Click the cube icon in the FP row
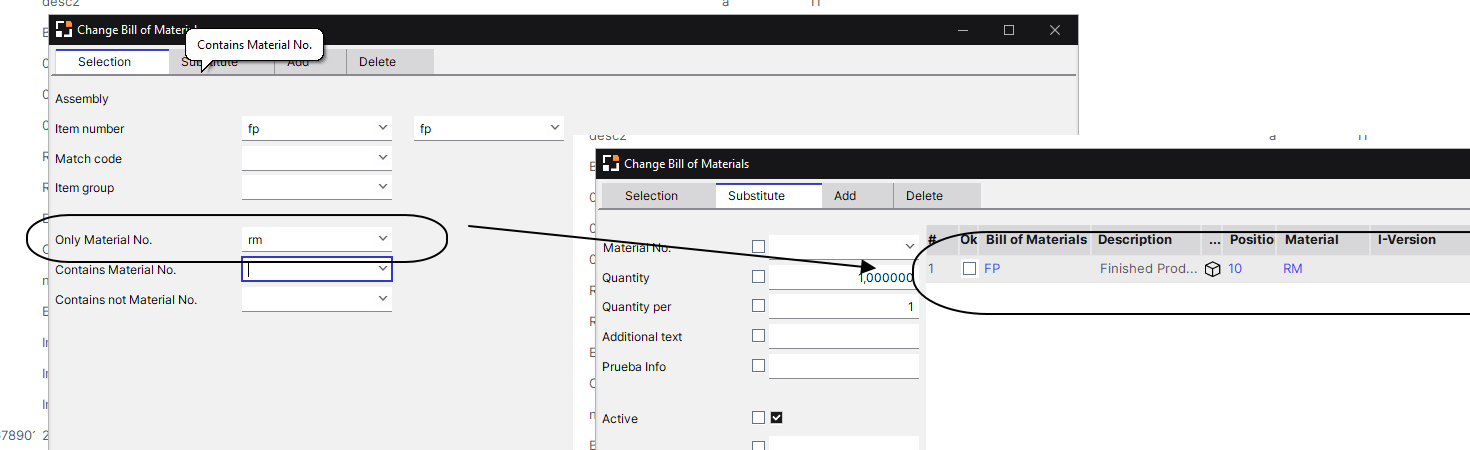 1212,269
